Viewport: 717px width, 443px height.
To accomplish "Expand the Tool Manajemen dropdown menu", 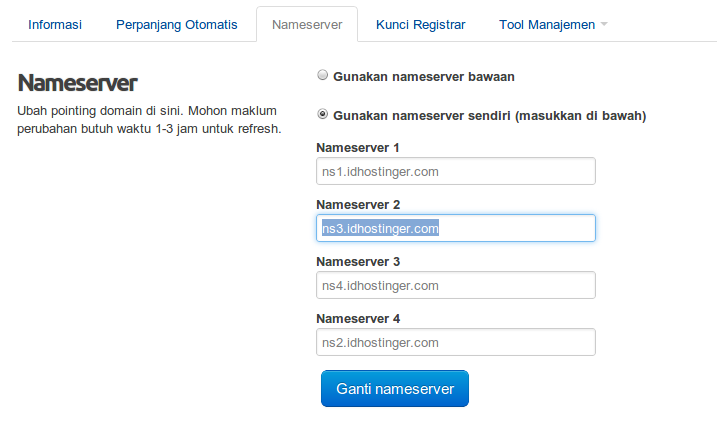I will (553, 25).
